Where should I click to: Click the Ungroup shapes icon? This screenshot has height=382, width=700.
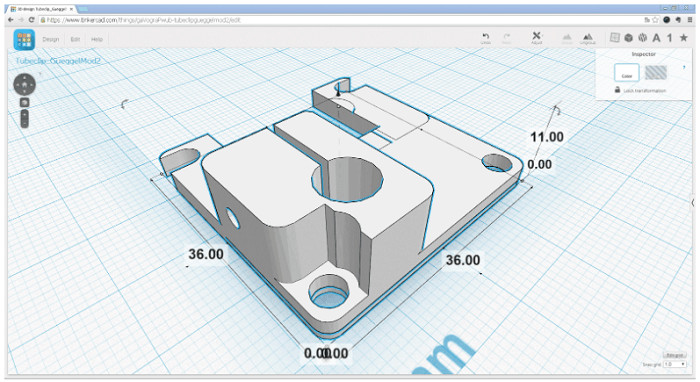point(588,37)
